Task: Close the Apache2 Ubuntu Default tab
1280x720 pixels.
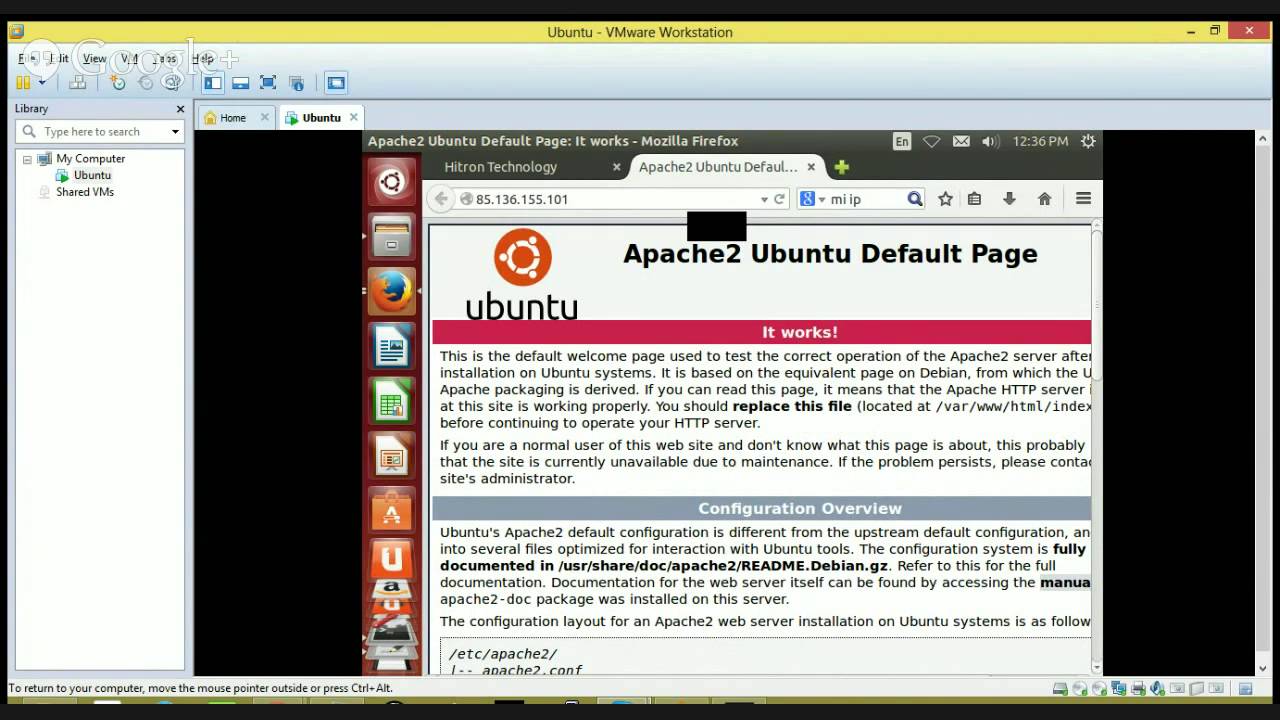Action: click(811, 167)
